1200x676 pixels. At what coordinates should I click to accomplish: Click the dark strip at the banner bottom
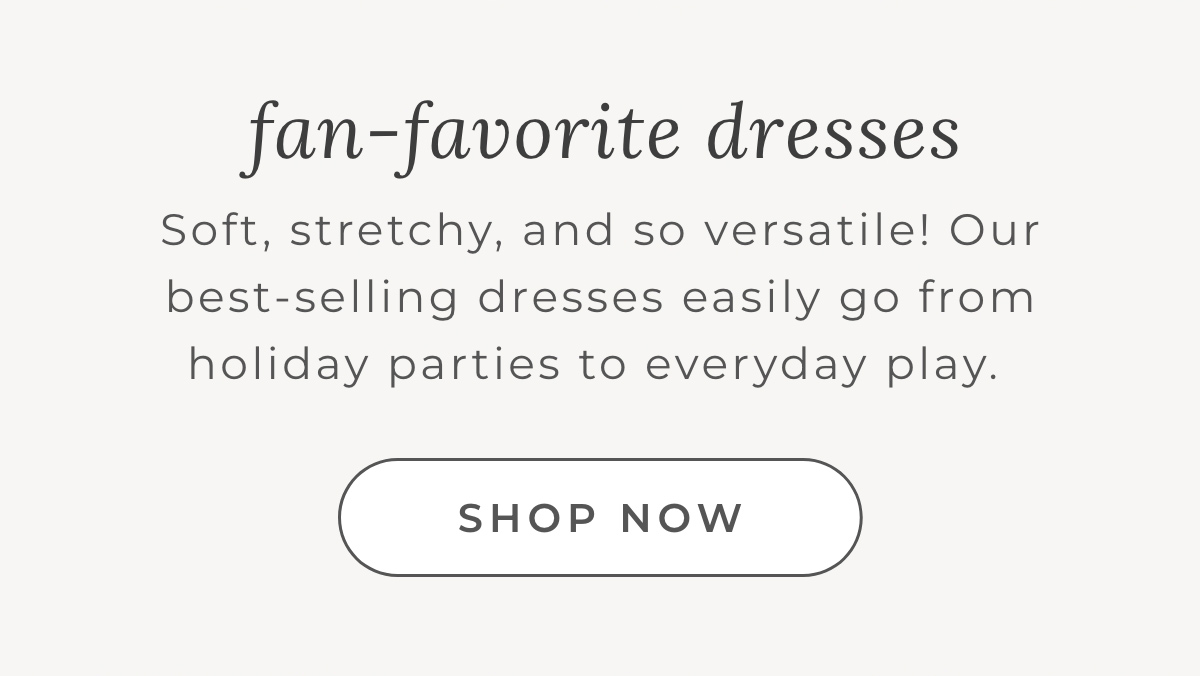click(x=600, y=673)
